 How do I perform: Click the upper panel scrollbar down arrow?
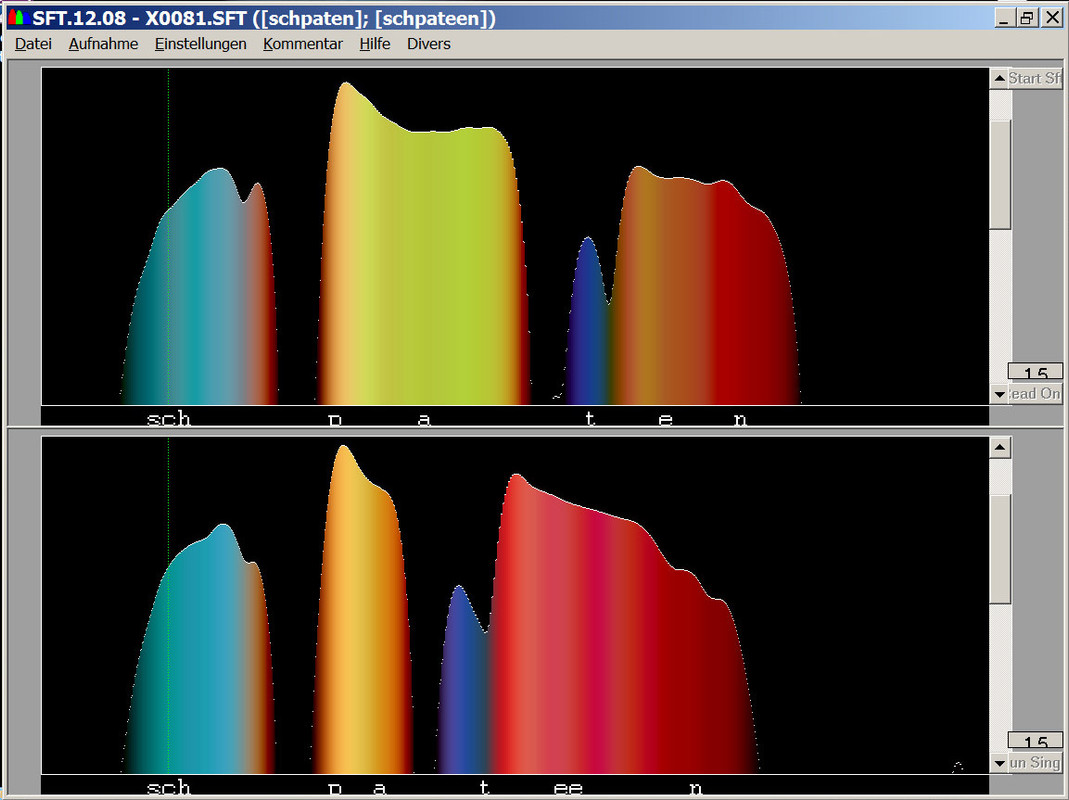point(999,394)
